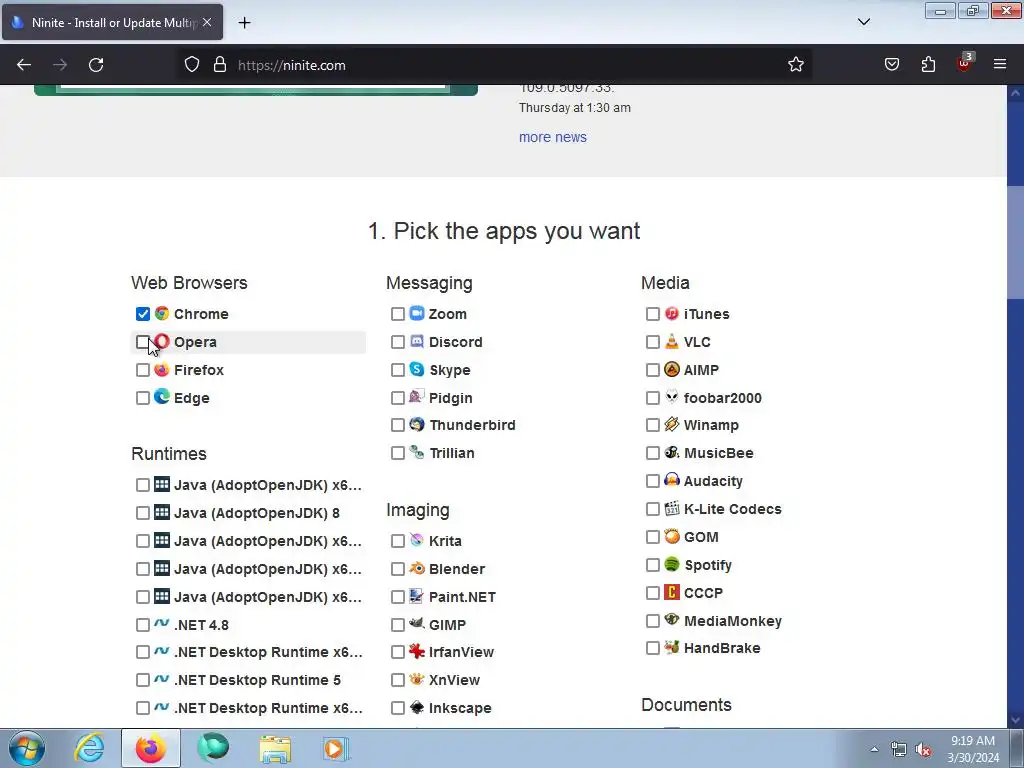The width and height of the screenshot is (1024, 768).
Task: Click the Save to Pocket icon
Action: 891,65
